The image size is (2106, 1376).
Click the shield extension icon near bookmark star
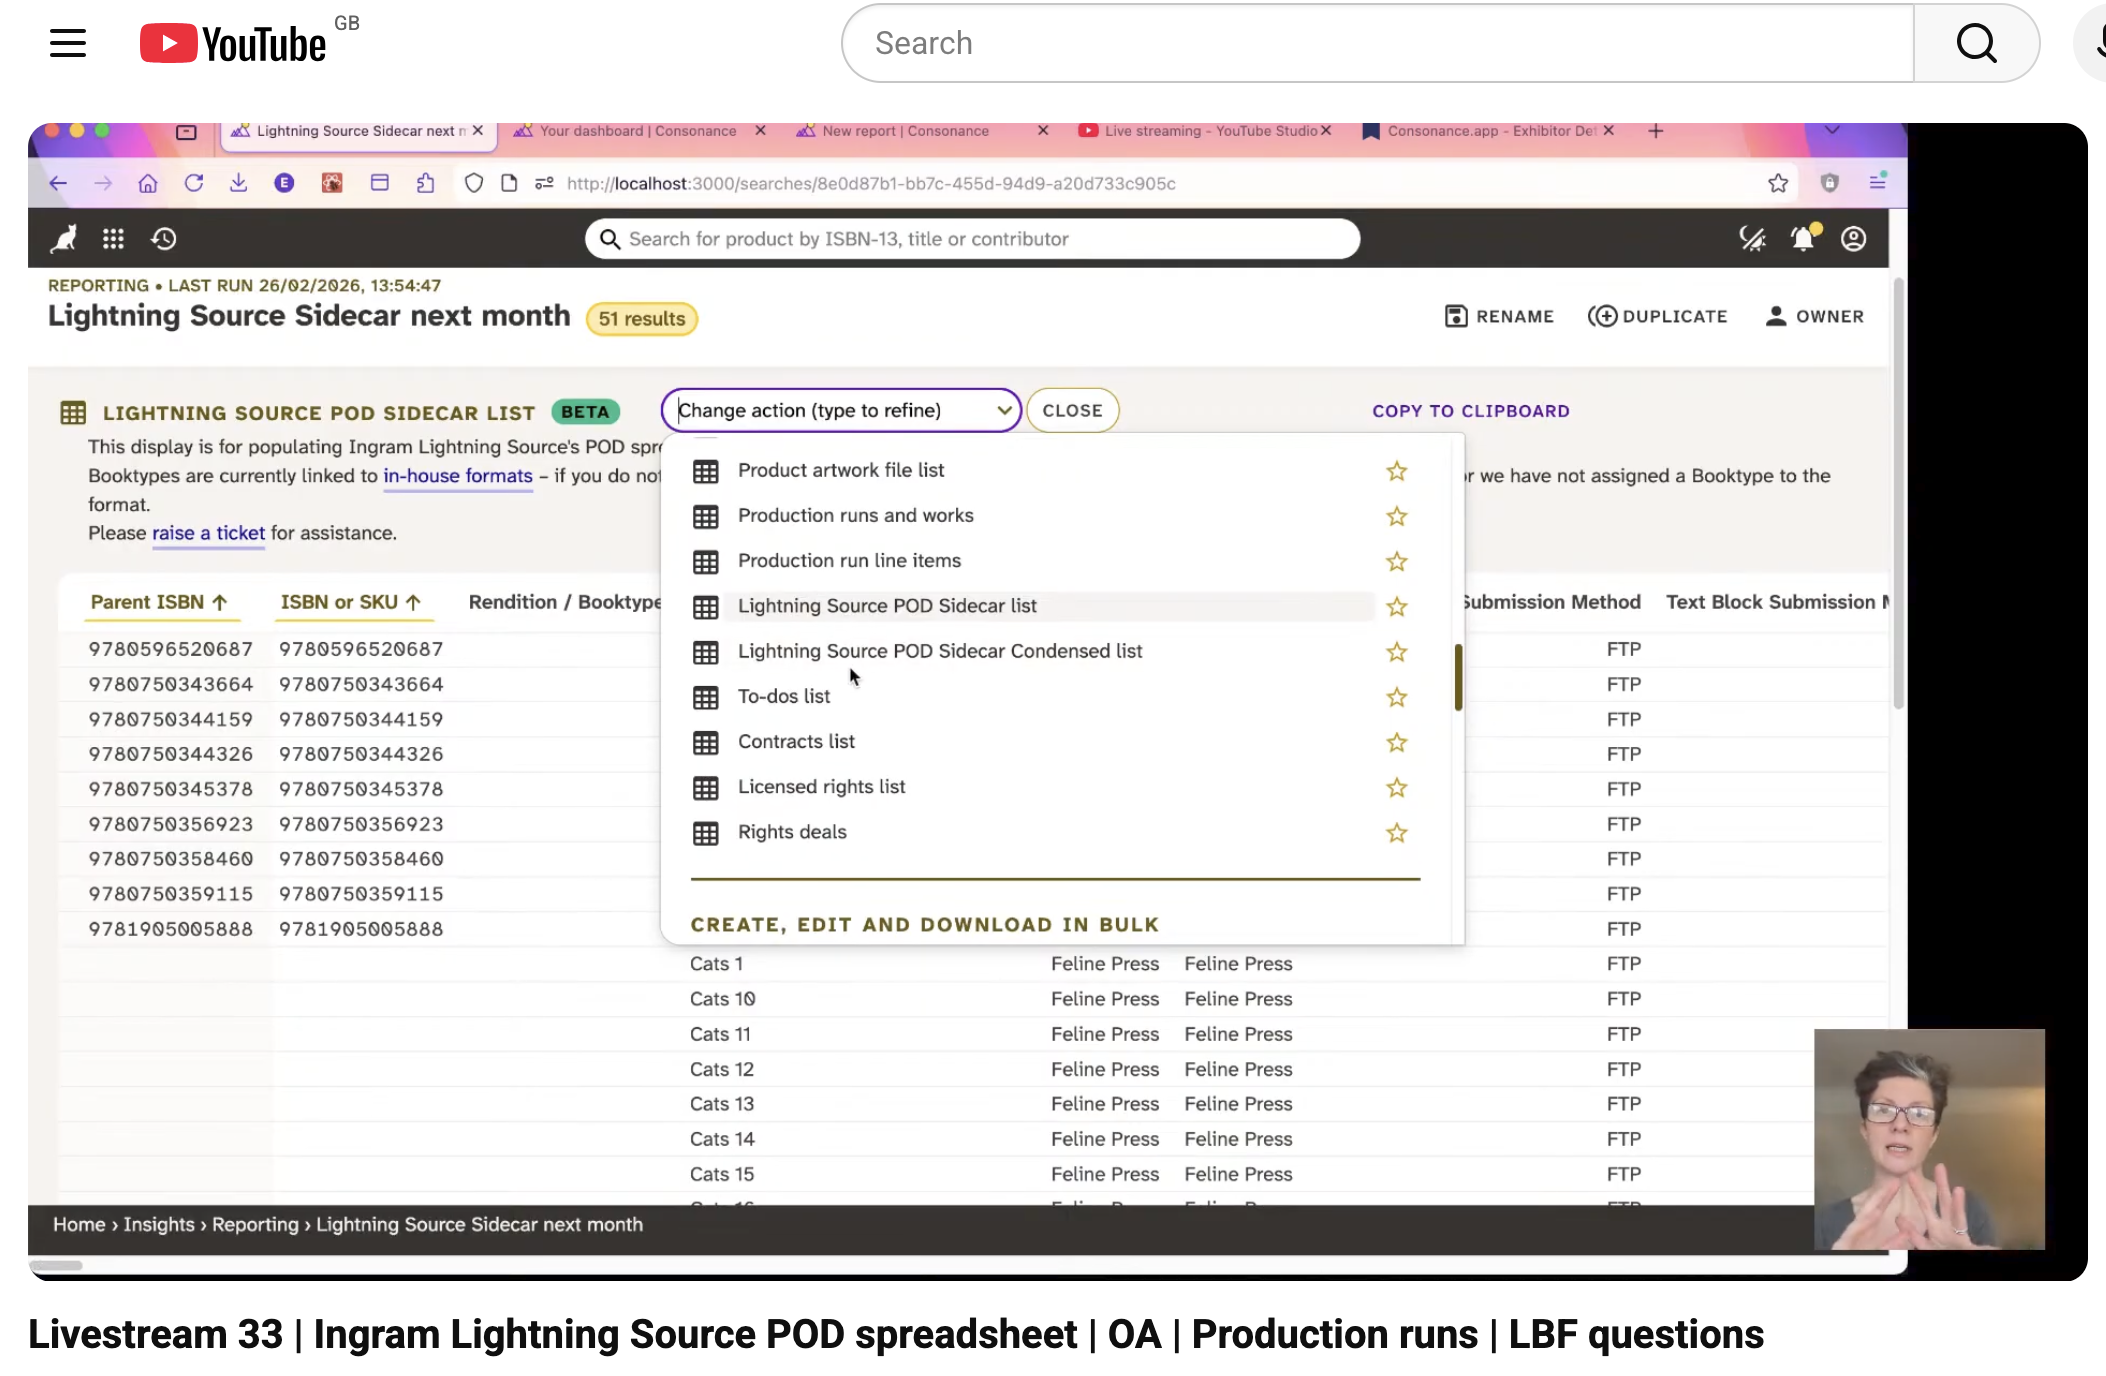[x=1830, y=183]
